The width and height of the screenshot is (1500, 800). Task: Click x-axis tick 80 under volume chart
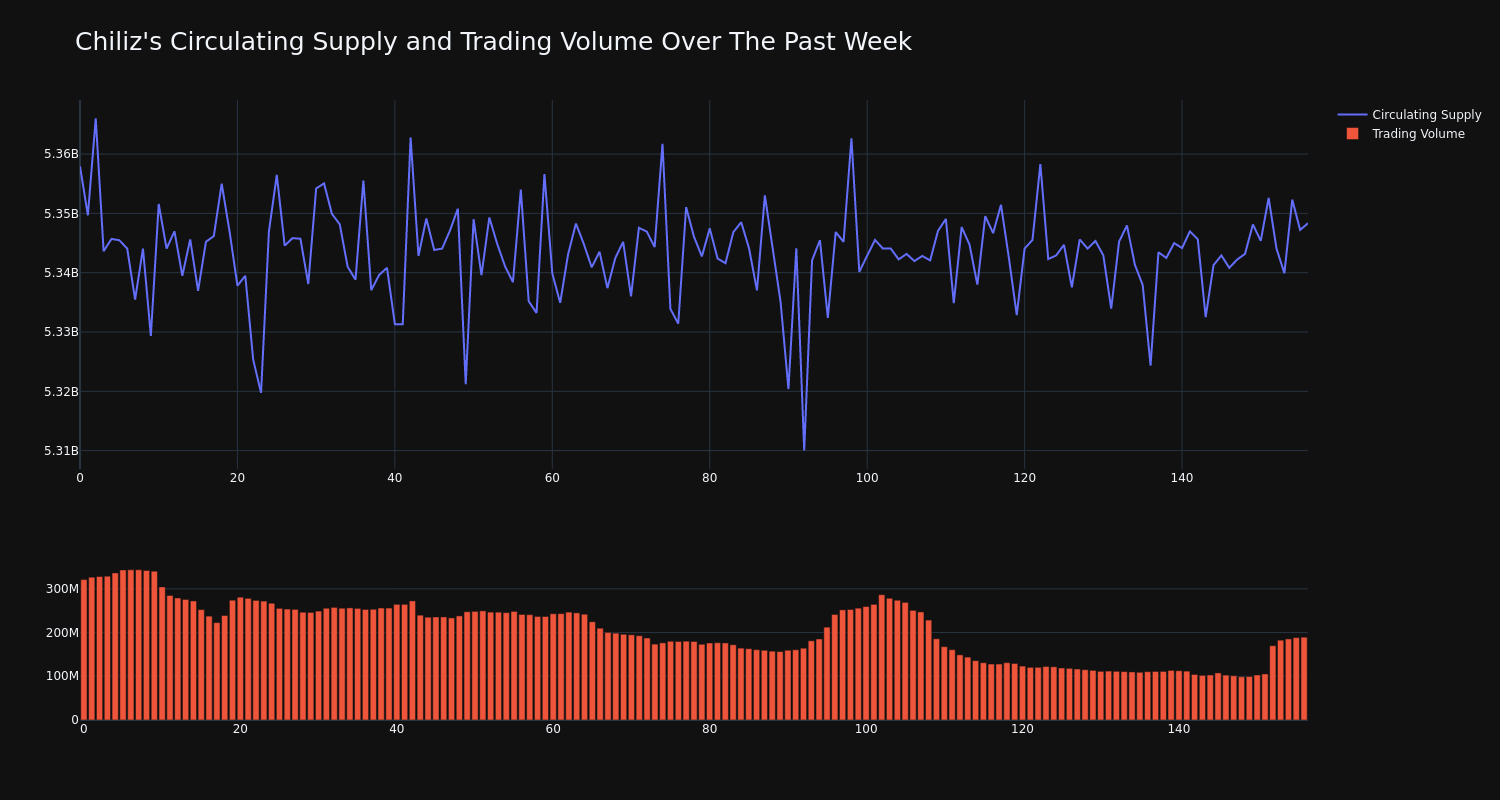(710, 729)
